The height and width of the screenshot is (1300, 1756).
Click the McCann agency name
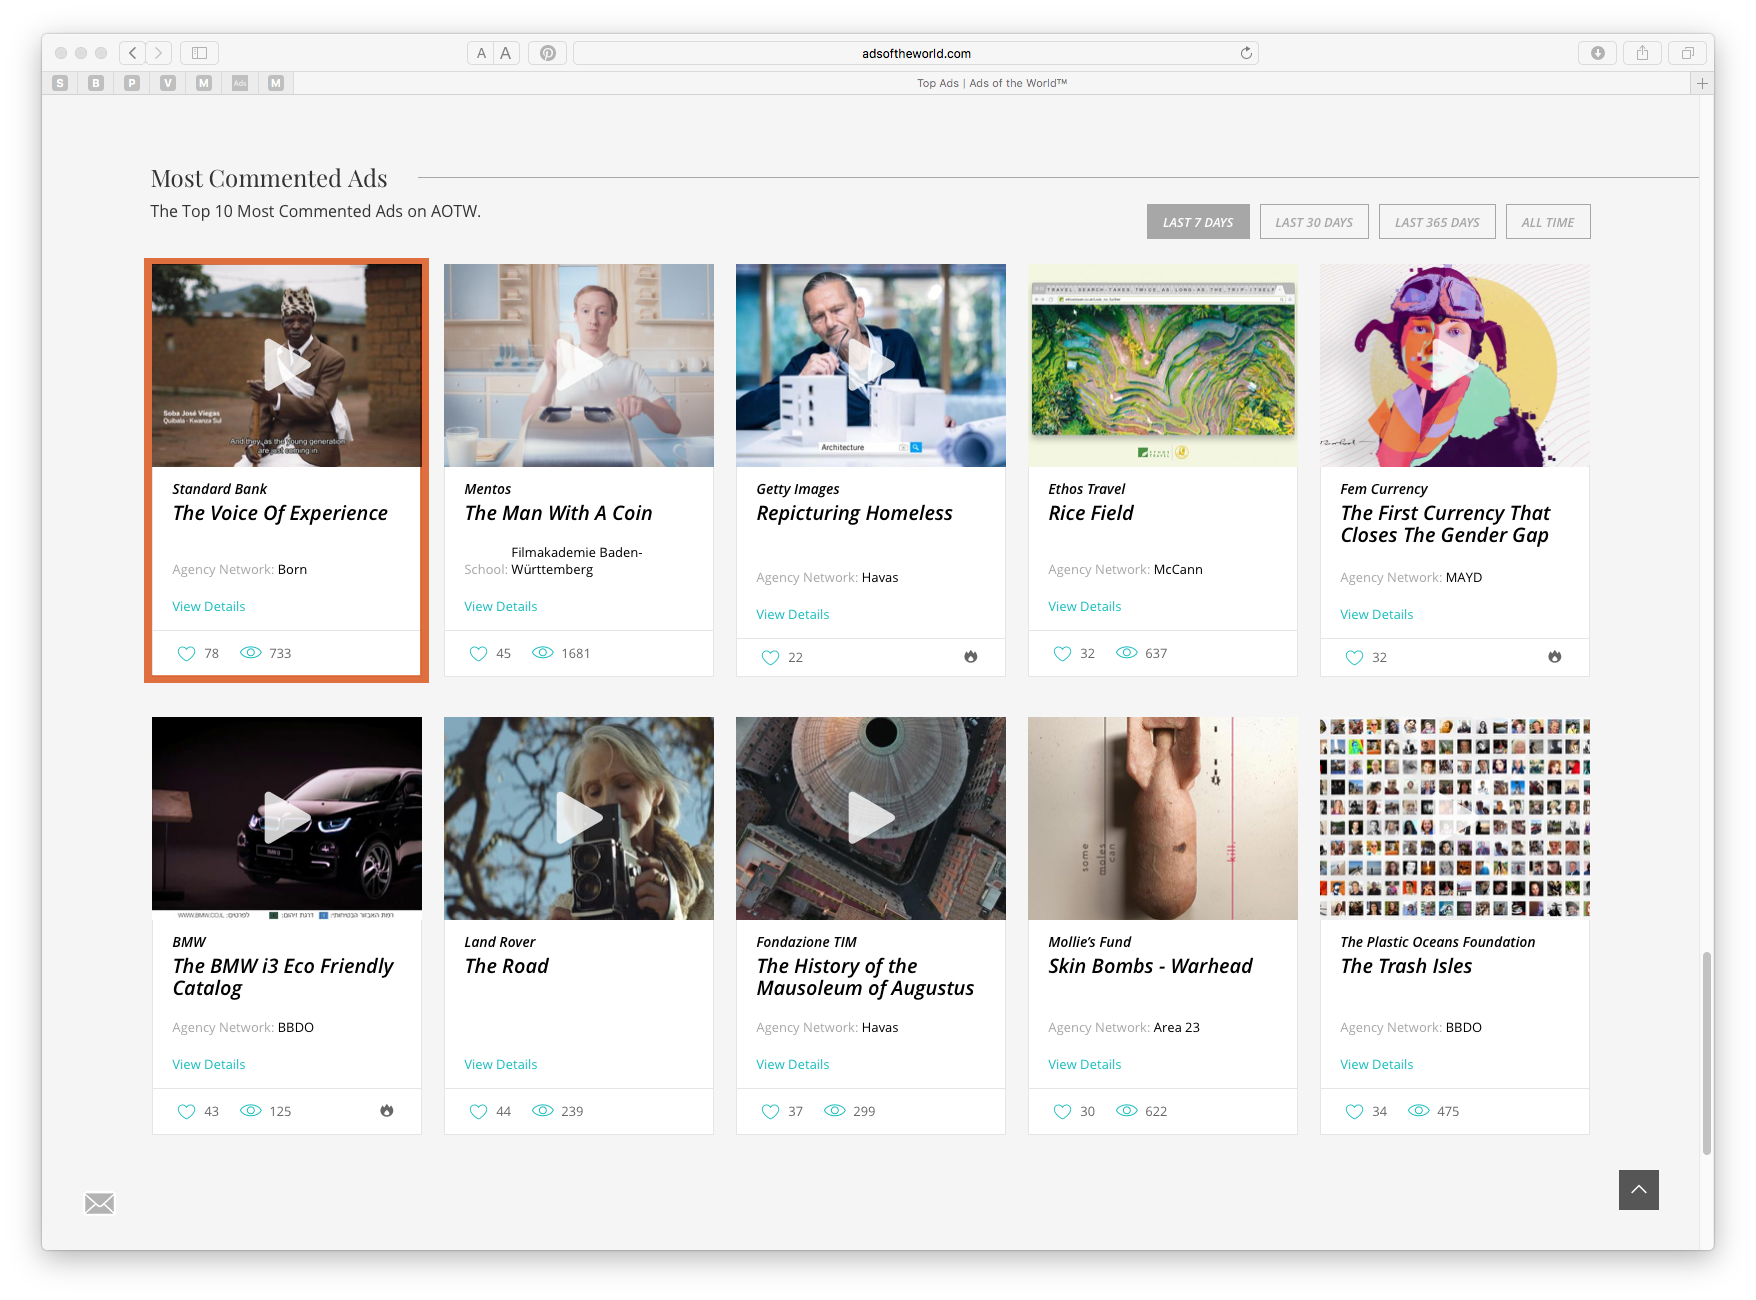[x=1178, y=569]
